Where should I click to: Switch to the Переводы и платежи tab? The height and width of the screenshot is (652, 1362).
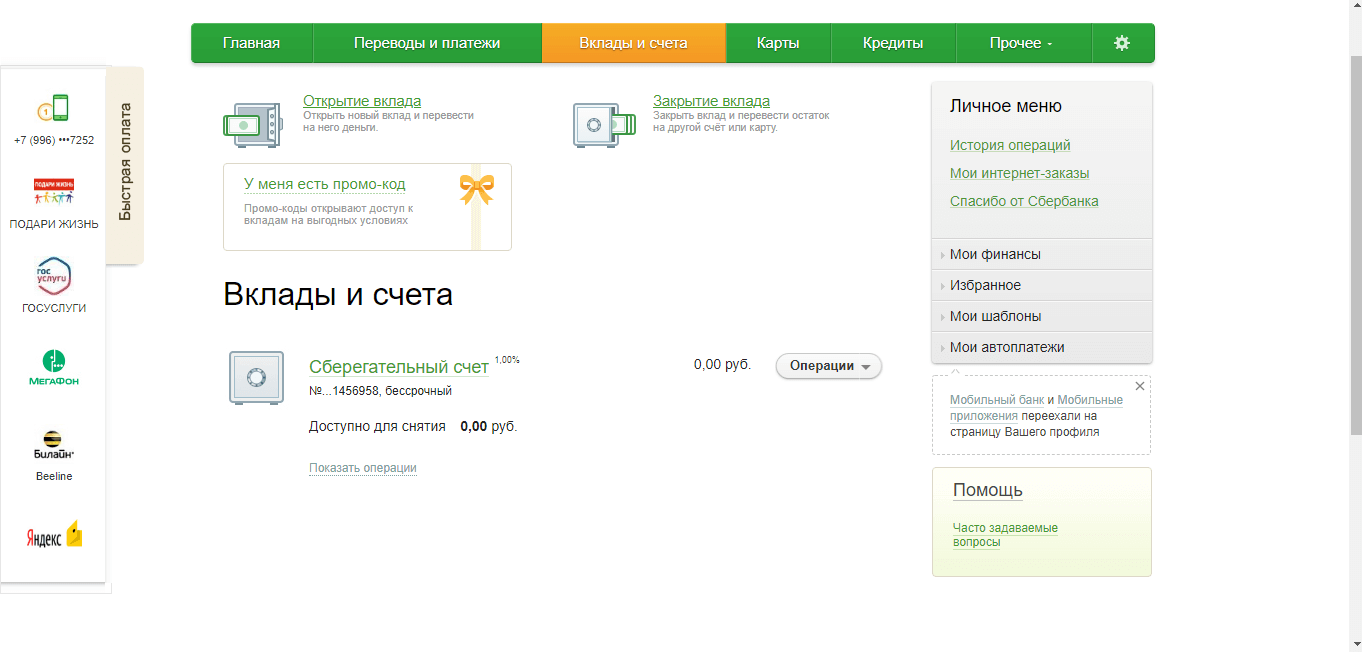(427, 43)
